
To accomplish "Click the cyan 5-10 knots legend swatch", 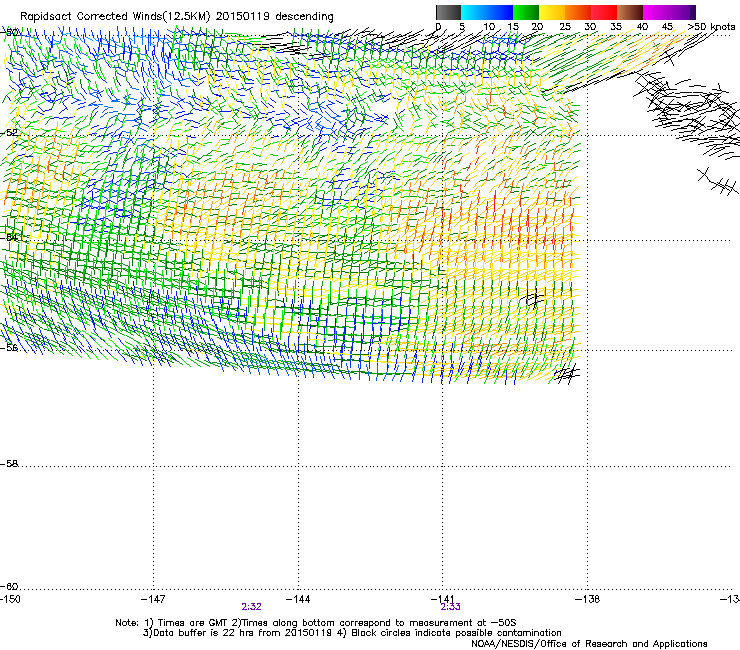I will click(x=474, y=12).
